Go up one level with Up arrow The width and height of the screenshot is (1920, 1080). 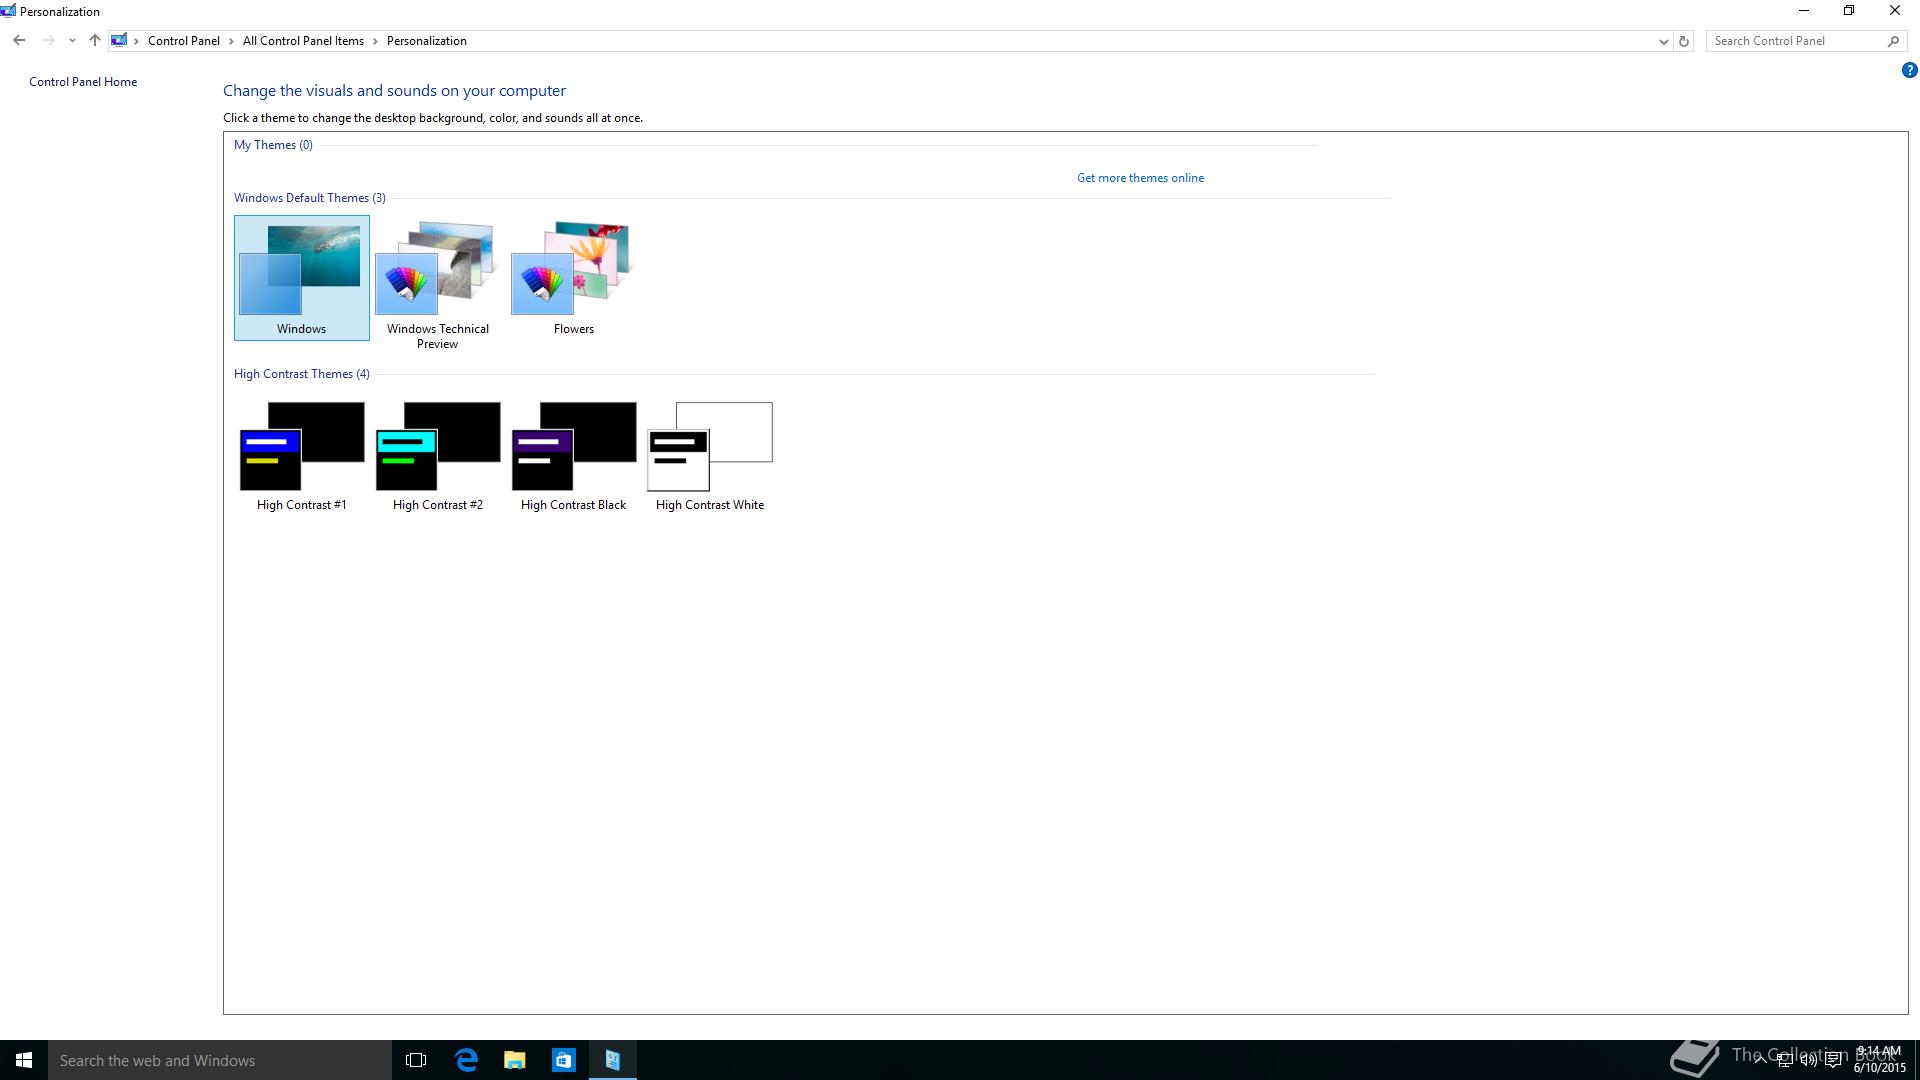tap(95, 41)
